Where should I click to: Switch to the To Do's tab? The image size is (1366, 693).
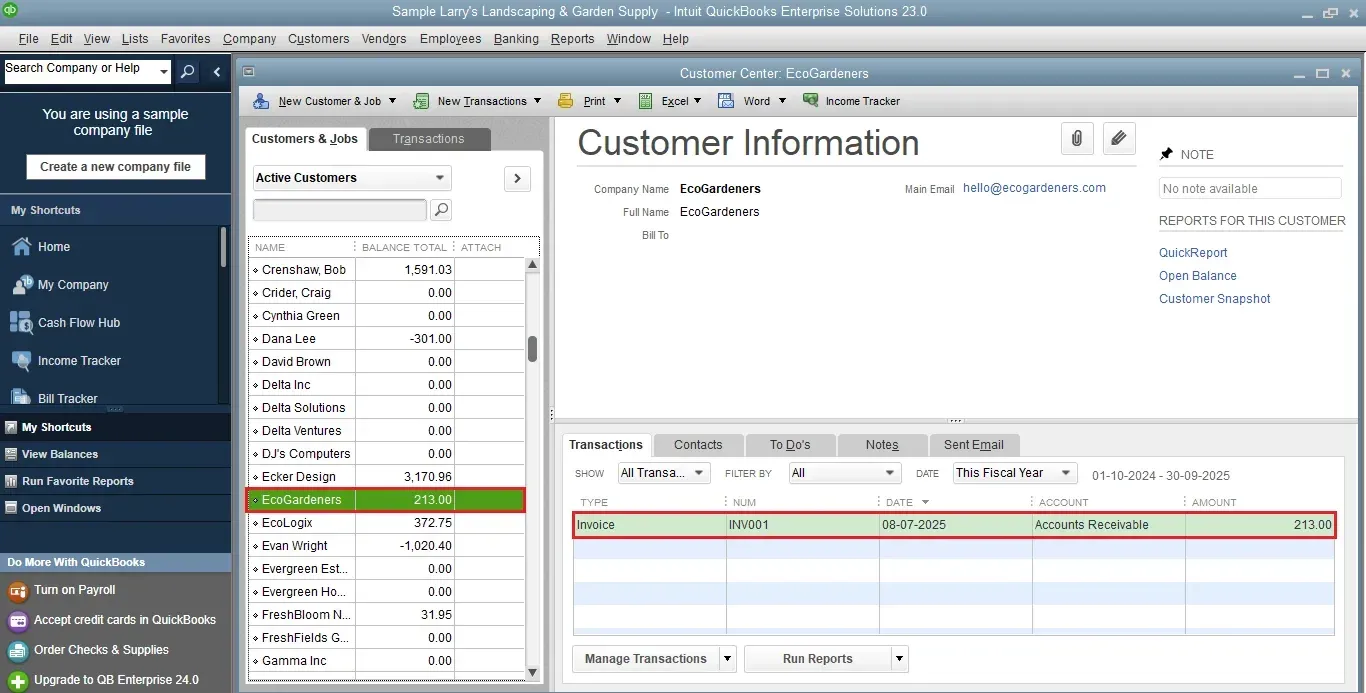[x=790, y=445]
